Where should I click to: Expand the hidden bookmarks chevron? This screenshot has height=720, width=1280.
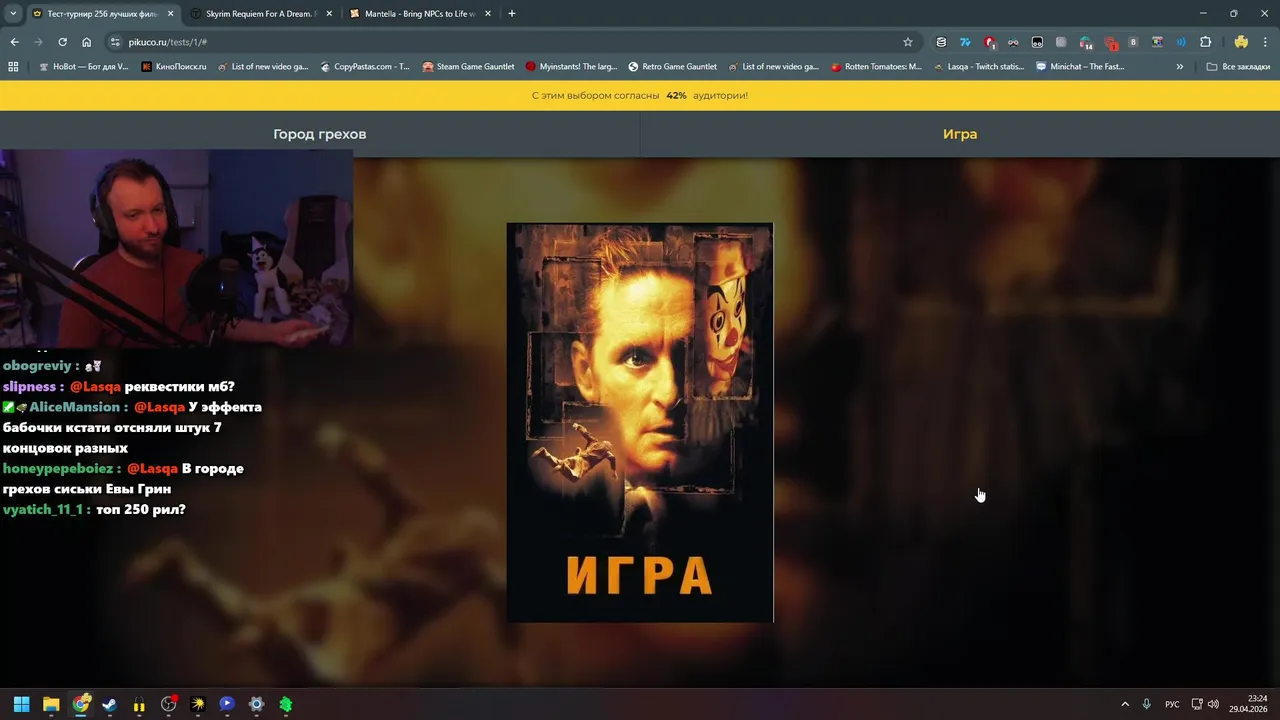tap(1180, 67)
